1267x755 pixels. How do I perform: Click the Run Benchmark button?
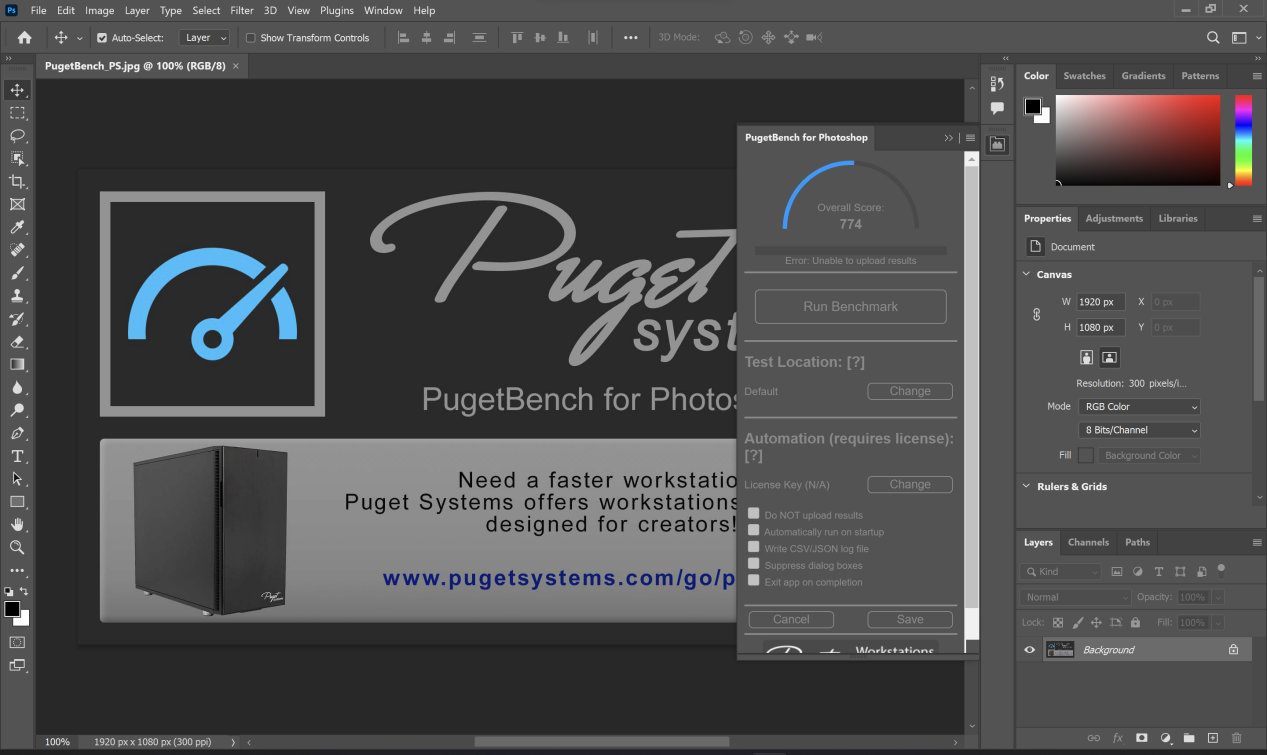[x=850, y=307]
